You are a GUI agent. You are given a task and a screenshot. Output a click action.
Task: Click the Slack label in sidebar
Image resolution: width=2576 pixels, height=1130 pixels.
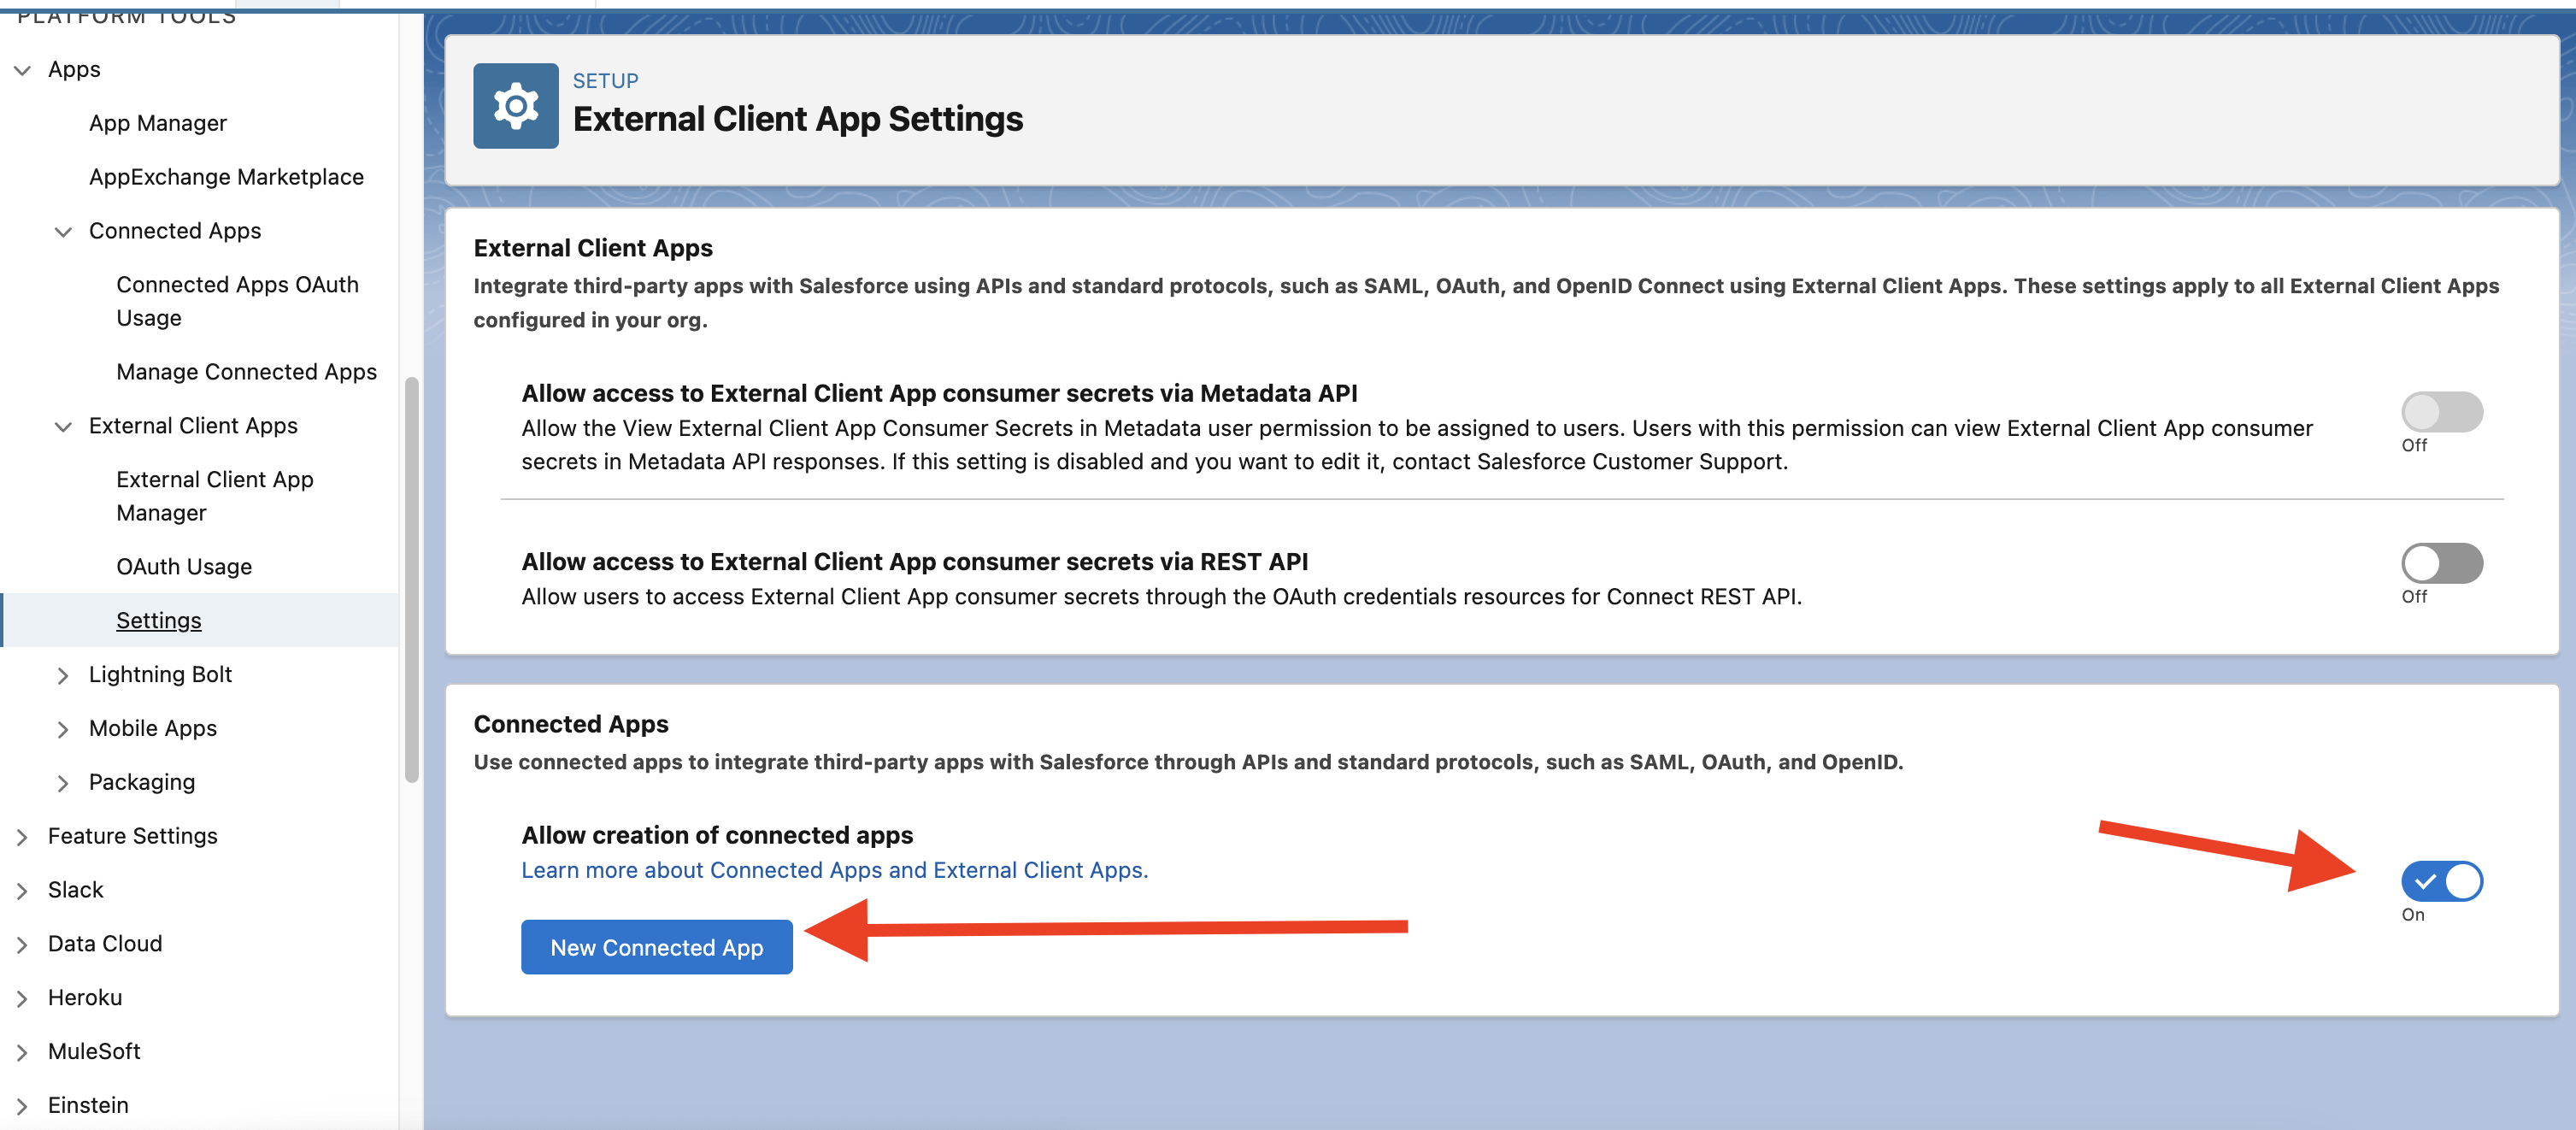76,890
